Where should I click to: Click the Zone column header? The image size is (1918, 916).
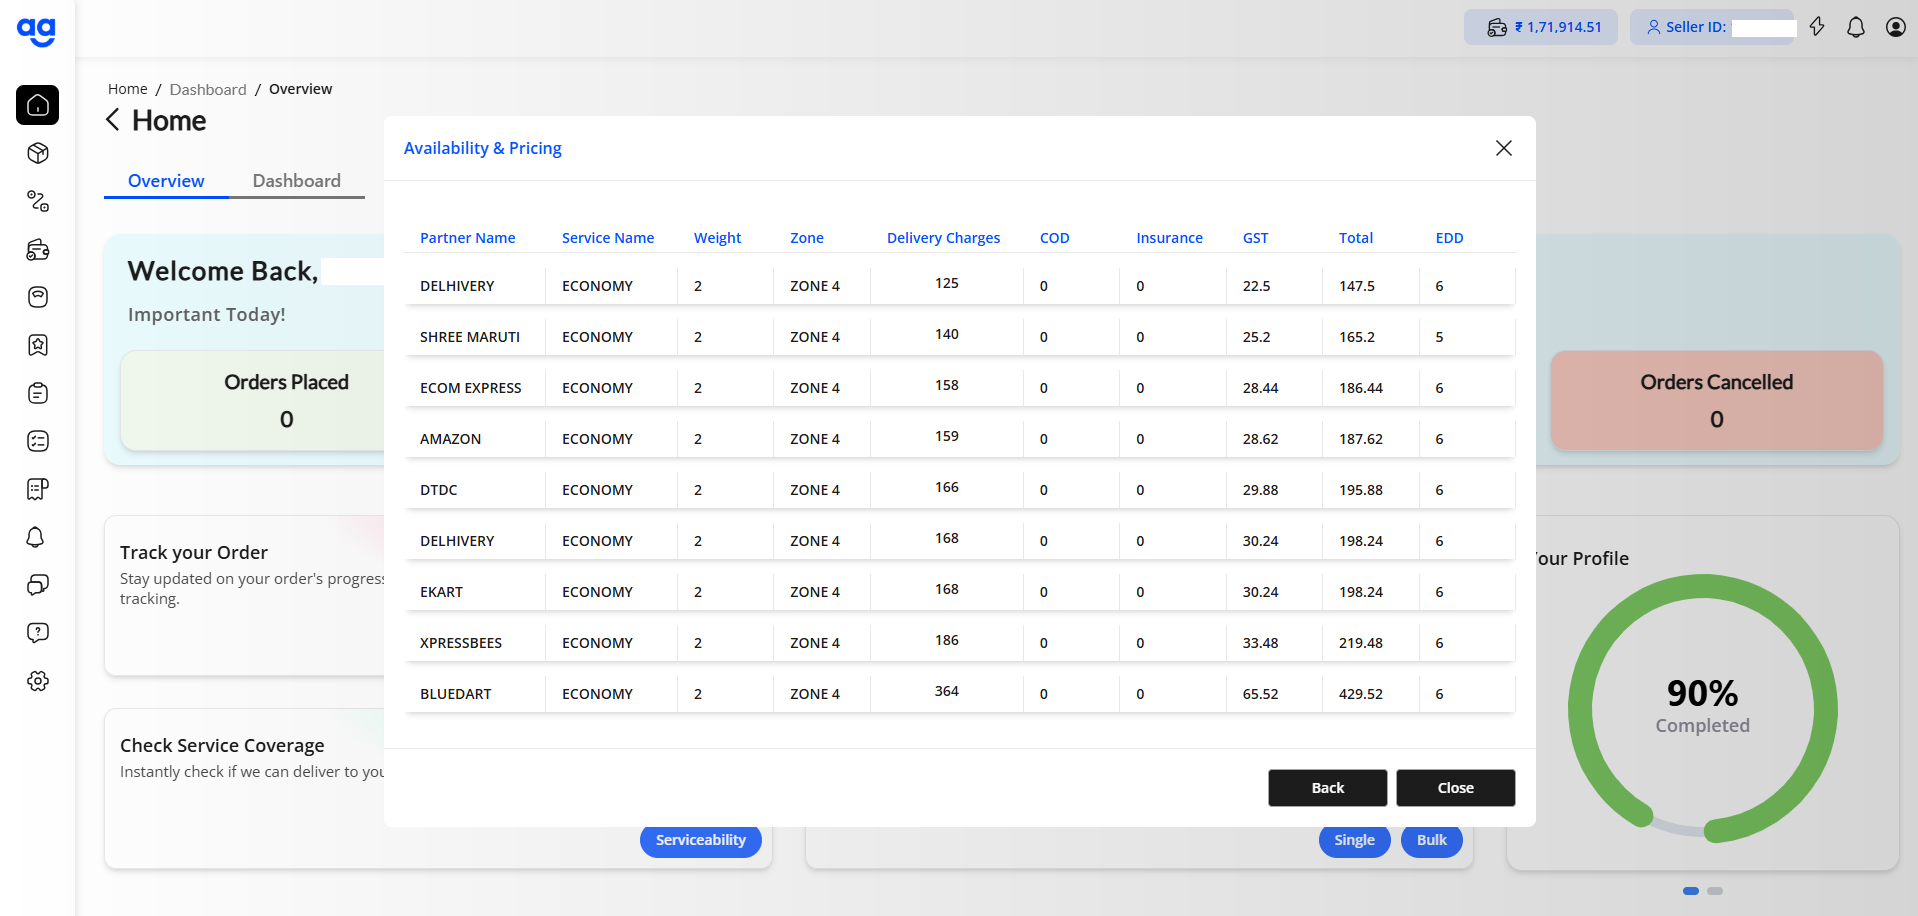coord(807,238)
